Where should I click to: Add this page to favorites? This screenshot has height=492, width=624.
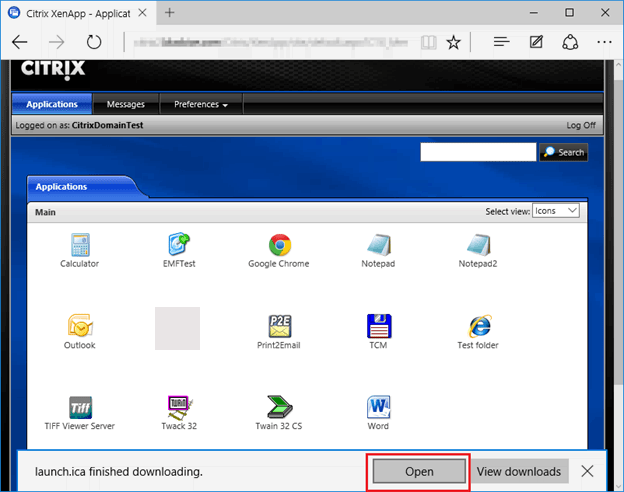pyautogui.click(x=453, y=42)
